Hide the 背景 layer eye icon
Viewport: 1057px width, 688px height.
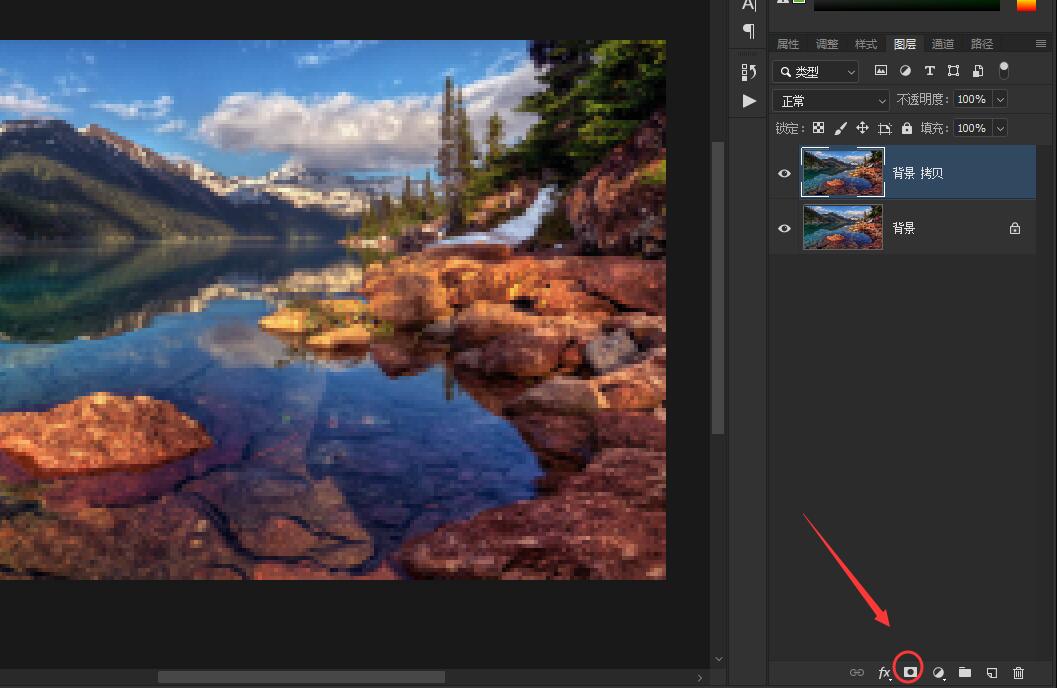(784, 228)
